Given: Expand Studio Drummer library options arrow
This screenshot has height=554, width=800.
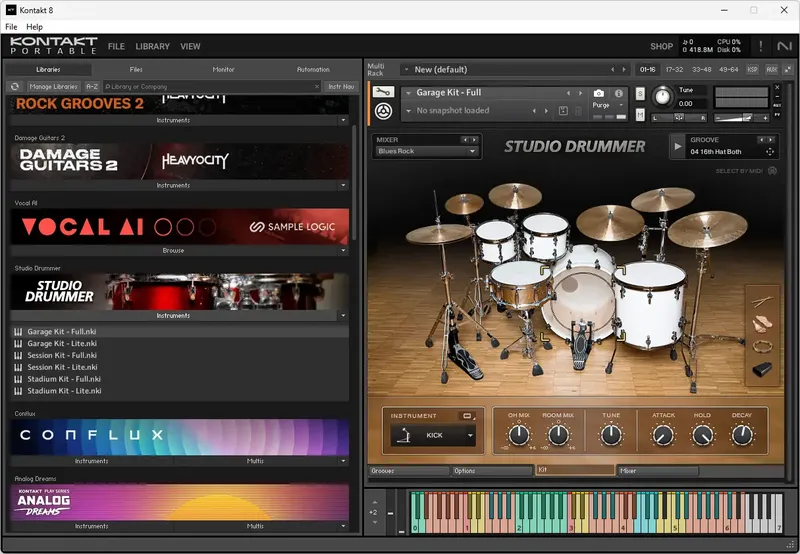Looking at the screenshot, I should click(x=343, y=316).
